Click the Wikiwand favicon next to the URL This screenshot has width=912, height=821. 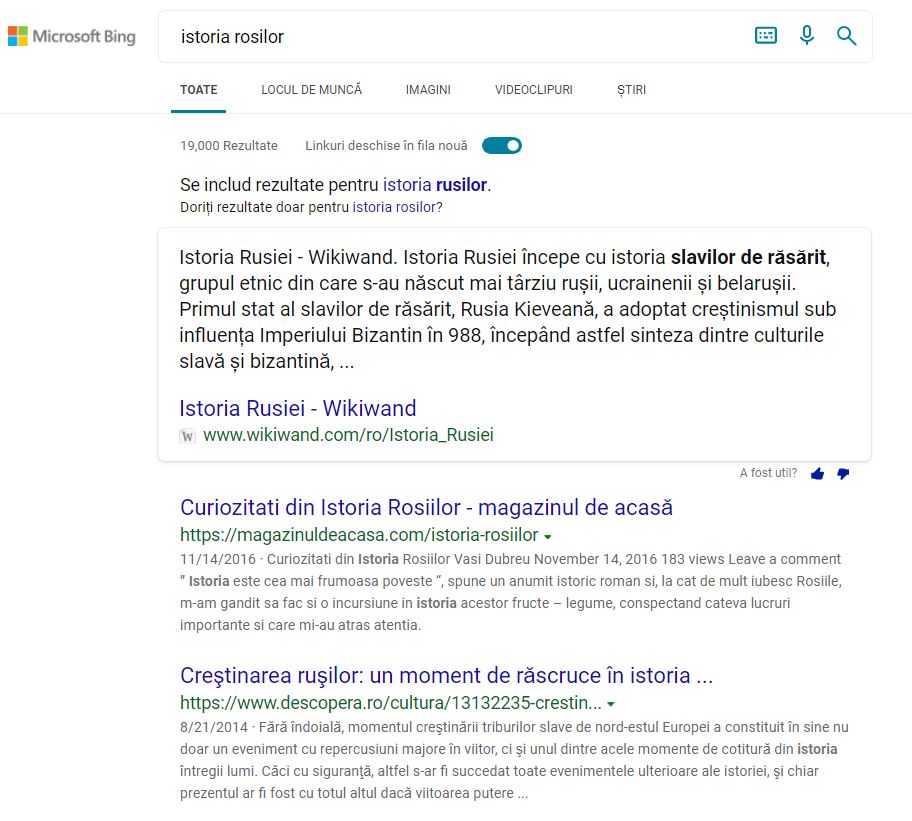tap(187, 435)
